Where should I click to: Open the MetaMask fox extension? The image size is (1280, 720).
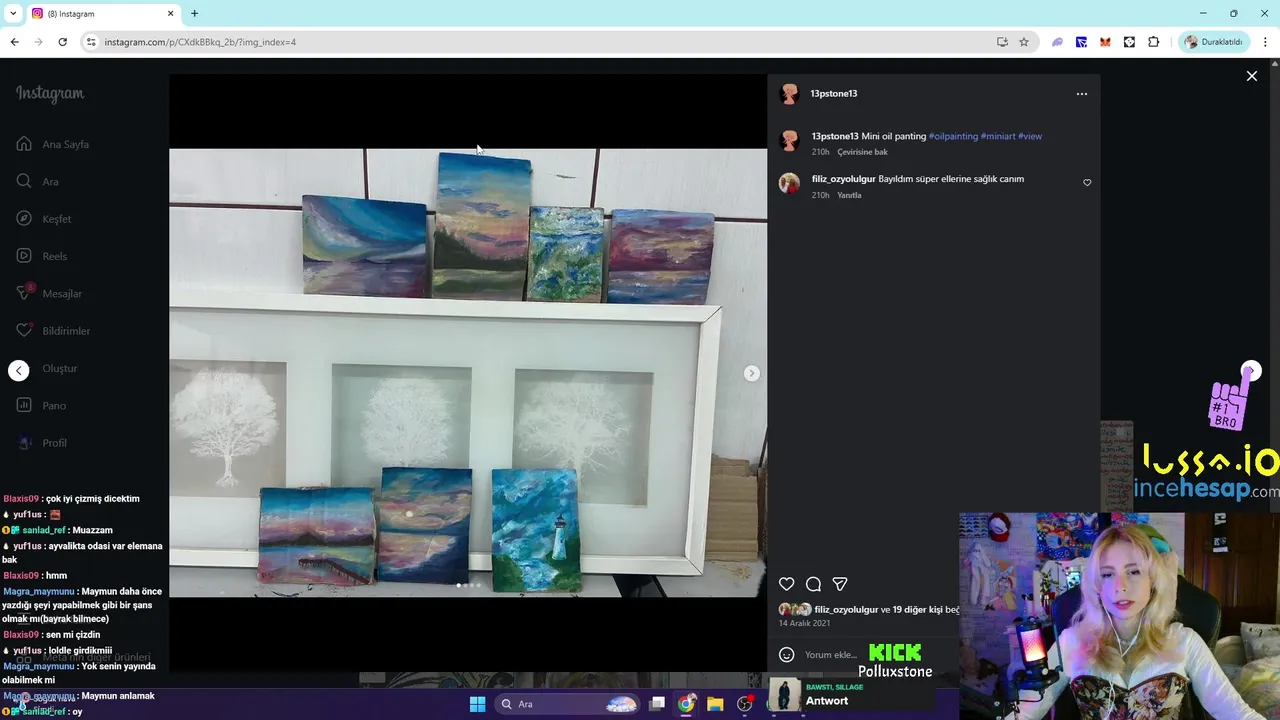tap(1105, 42)
